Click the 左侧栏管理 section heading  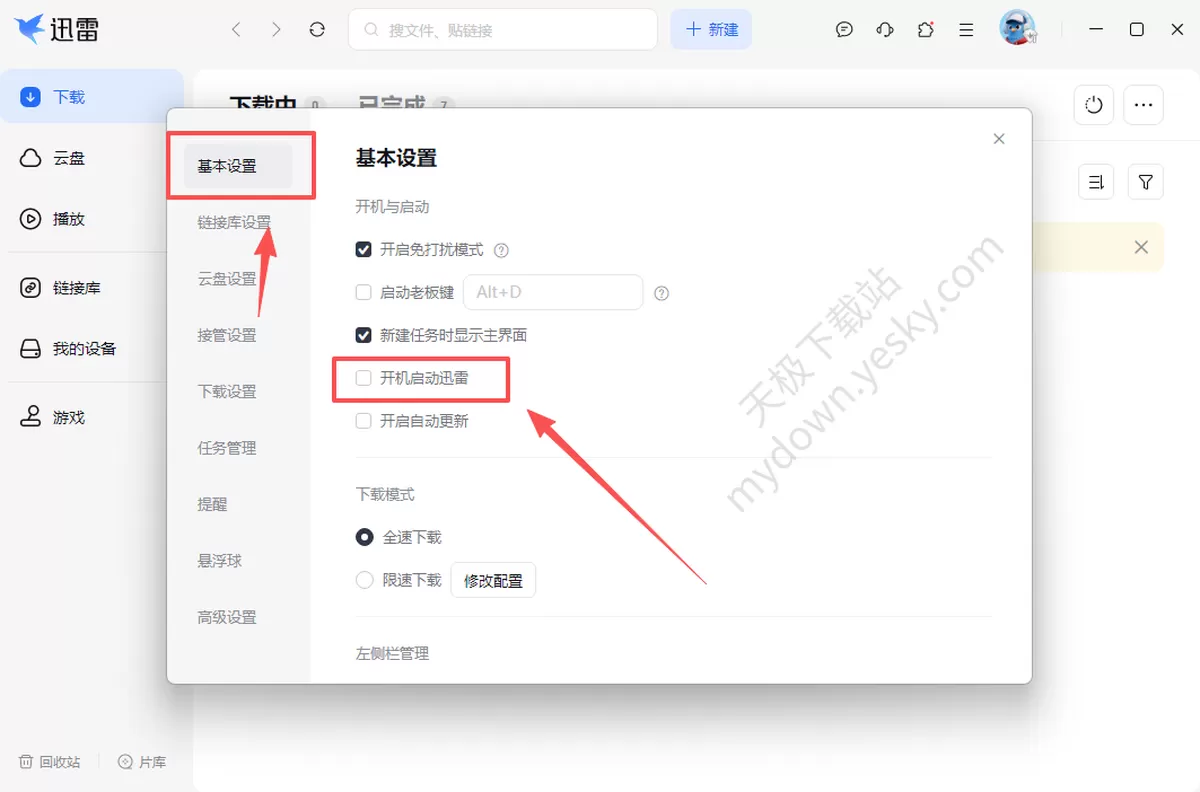[392, 653]
